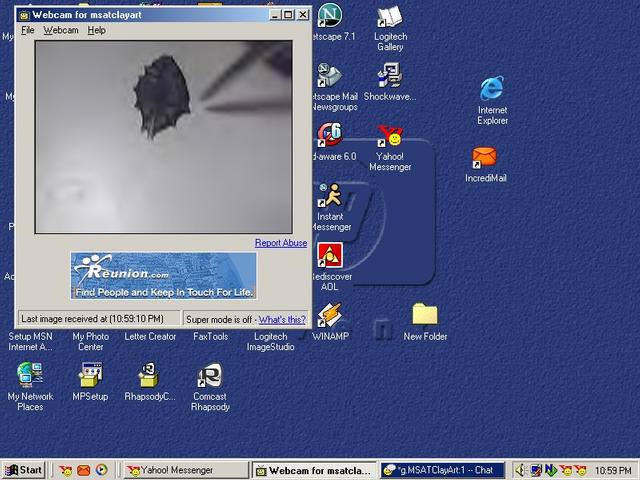Click the Netscape N tray icon
640x480 pixels.
[551, 471]
